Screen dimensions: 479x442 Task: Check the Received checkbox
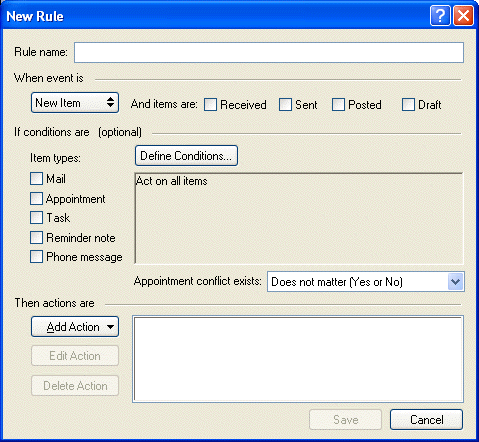click(x=210, y=105)
